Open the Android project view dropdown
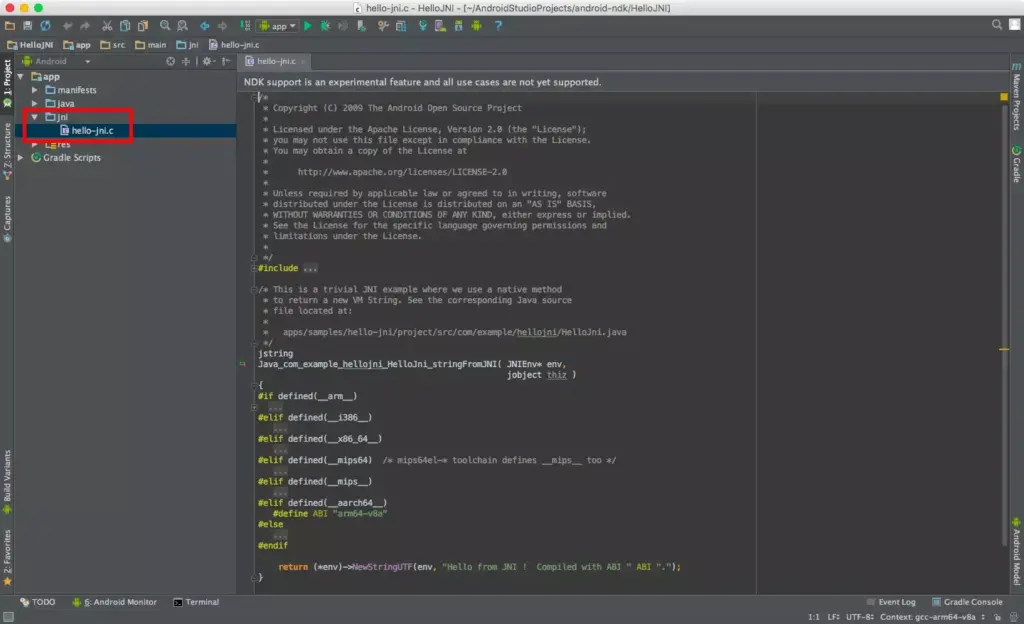The height and width of the screenshot is (624, 1024). [52, 61]
